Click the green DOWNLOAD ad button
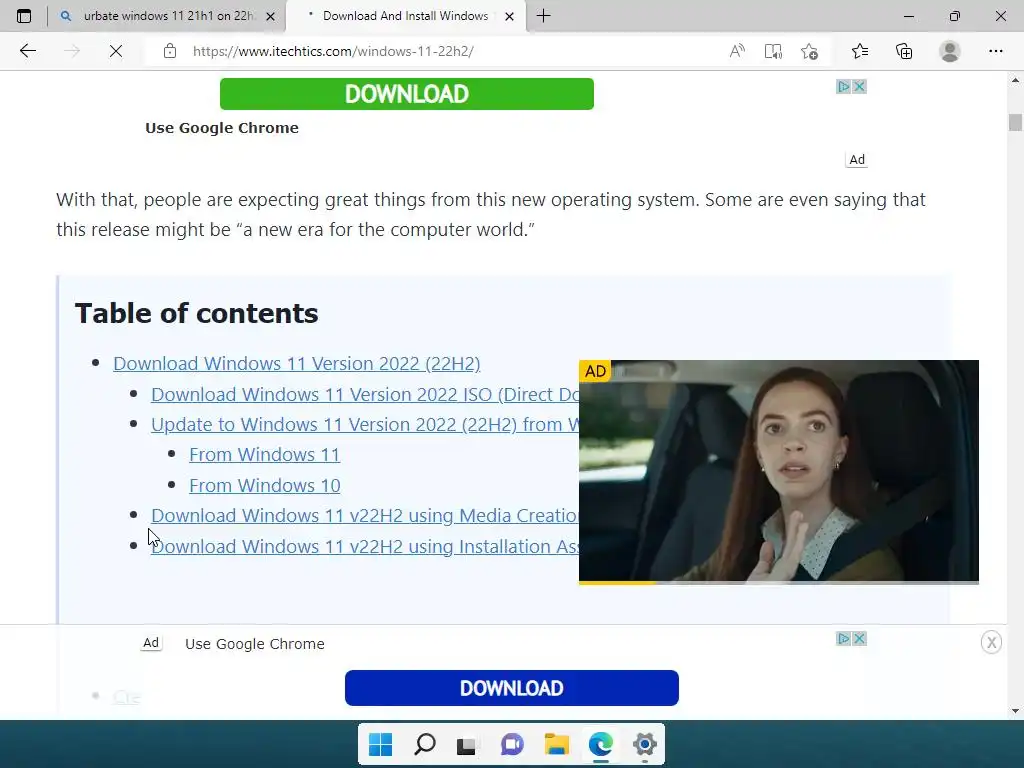The image size is (1024, 768). (x=407, y=94)
